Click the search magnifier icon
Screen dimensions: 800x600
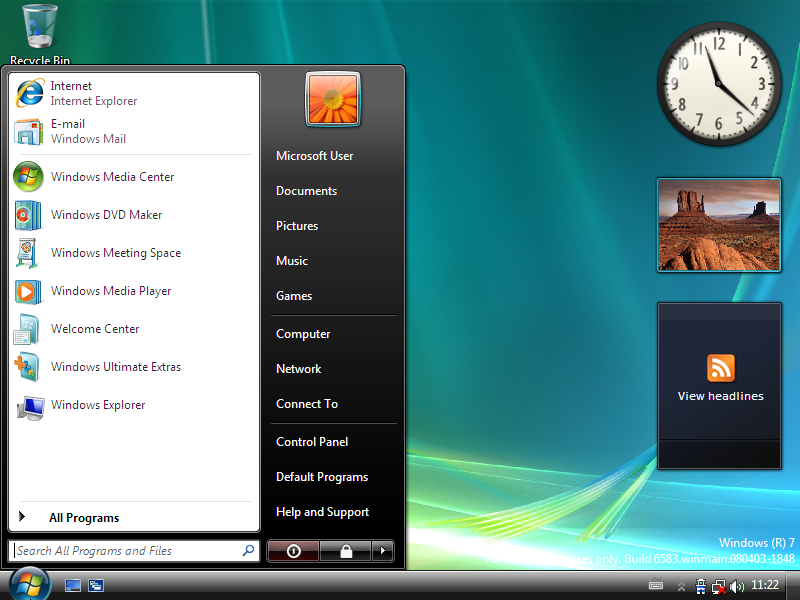[248, 551]
